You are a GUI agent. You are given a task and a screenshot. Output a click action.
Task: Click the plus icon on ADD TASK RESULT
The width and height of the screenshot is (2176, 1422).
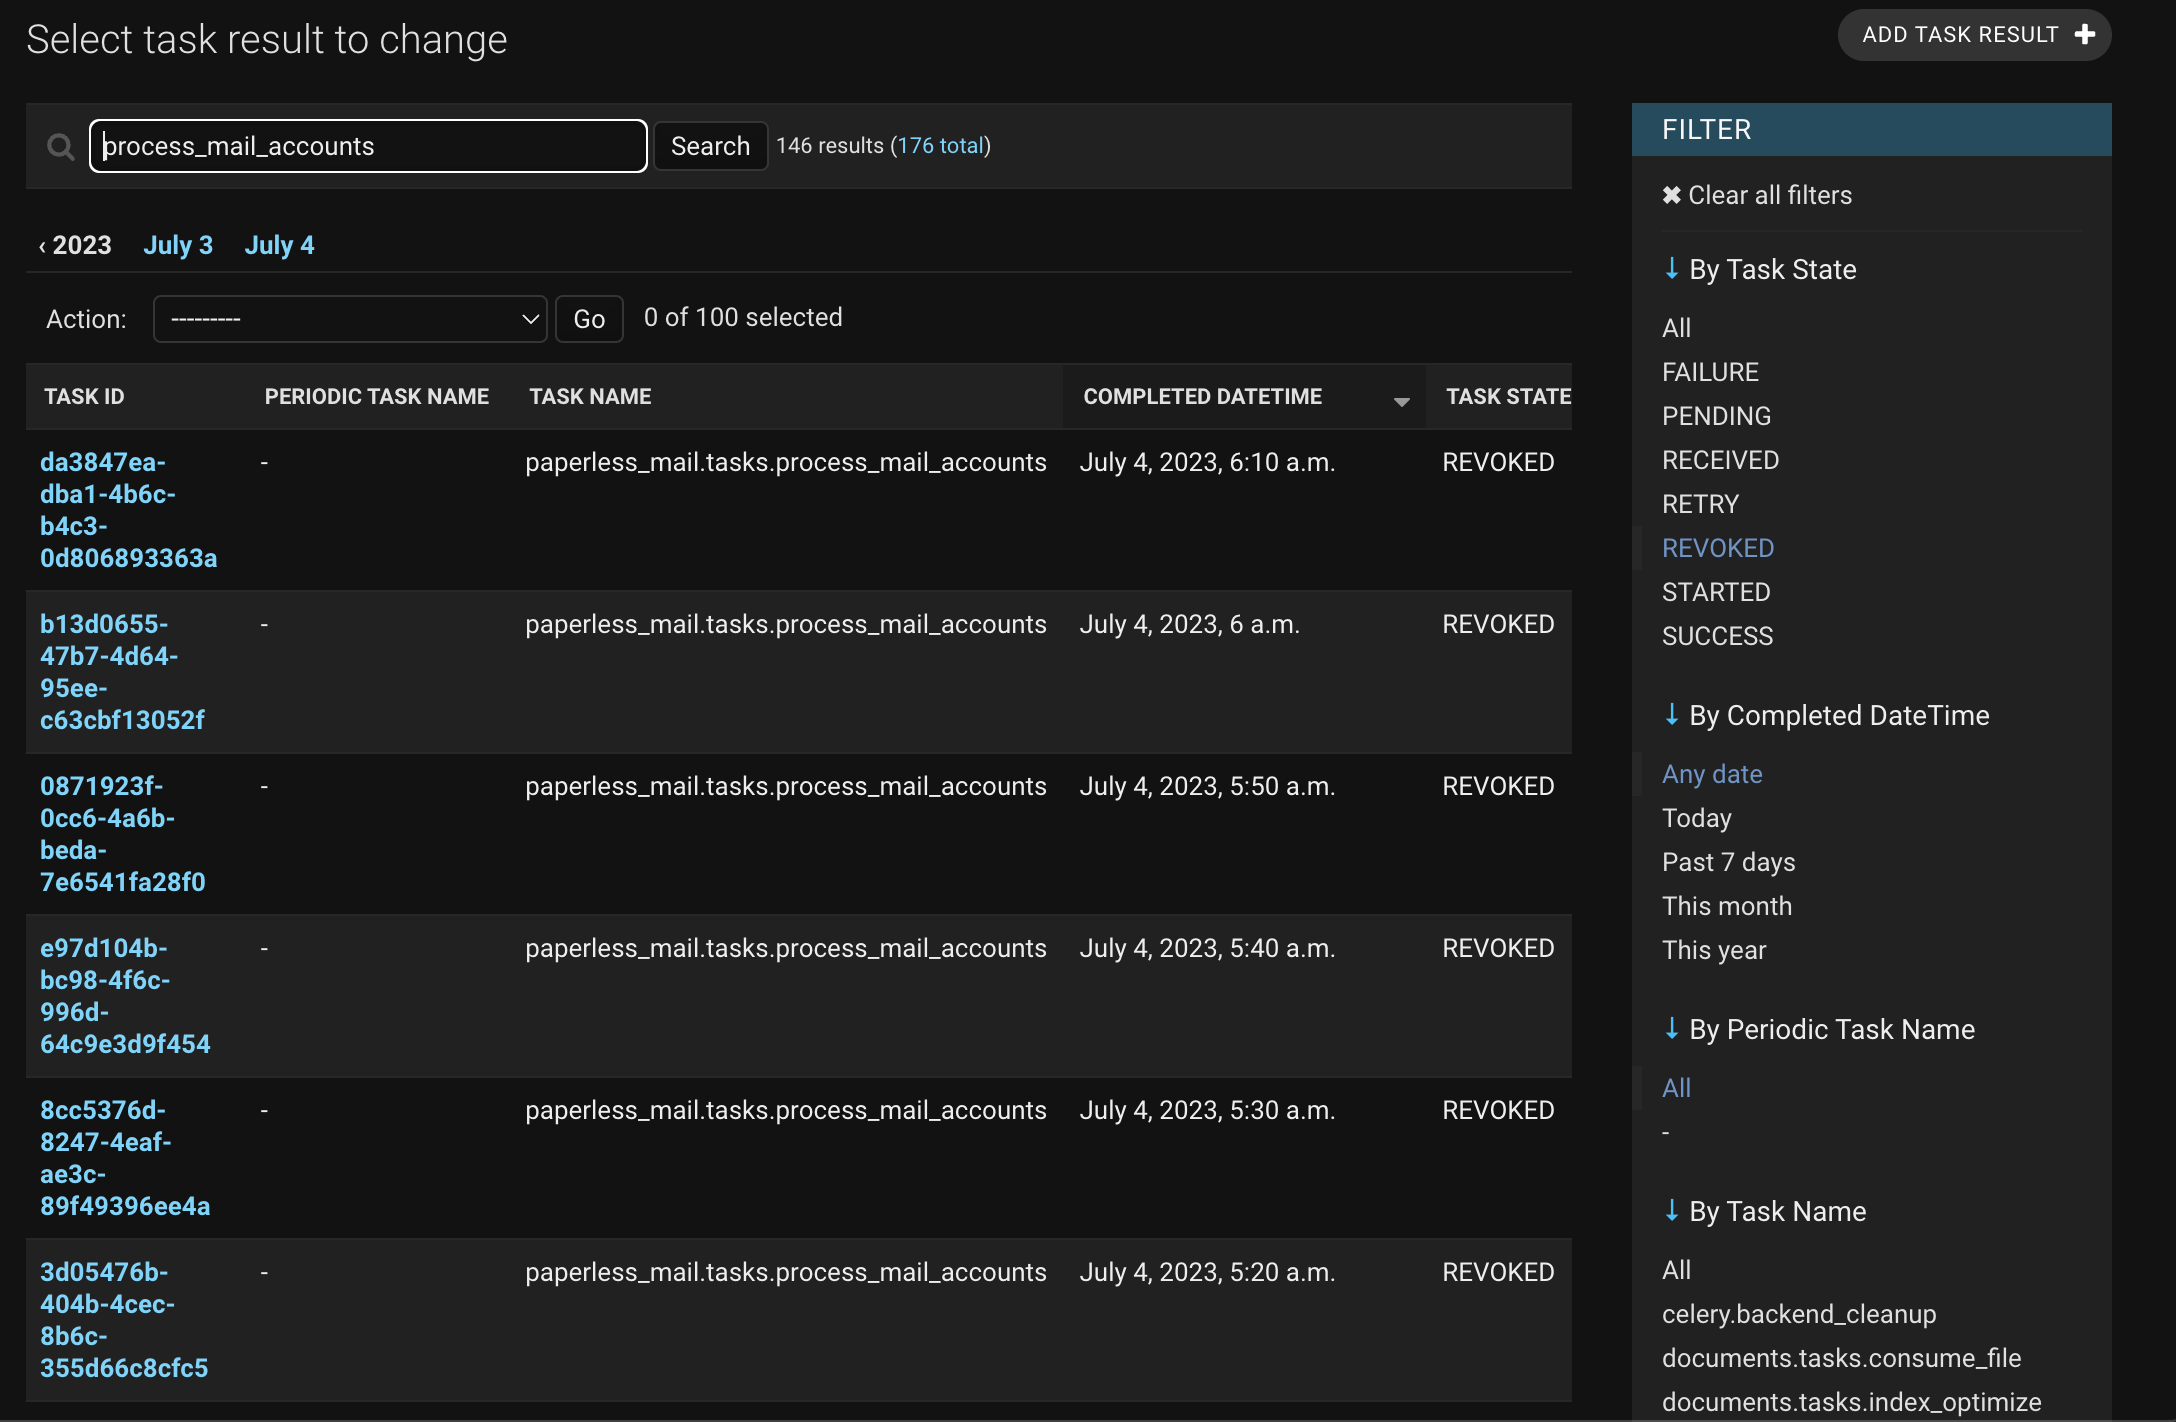click(x=2083, y=33)
